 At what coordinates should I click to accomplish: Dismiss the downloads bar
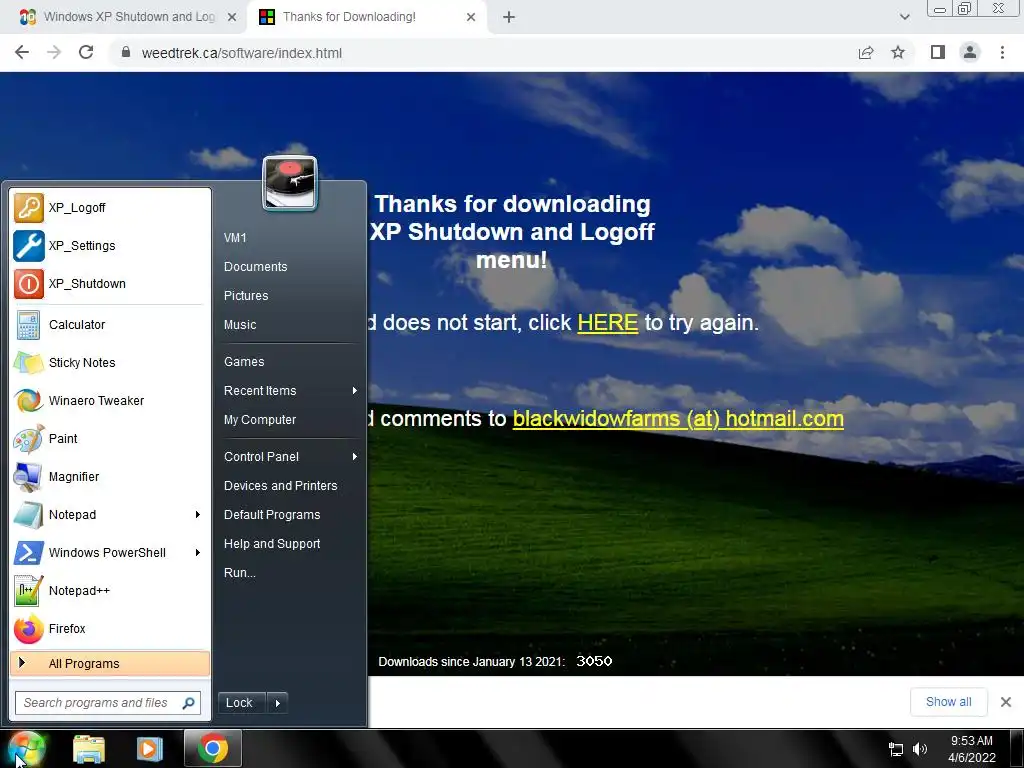click(x=1006, y=702)
